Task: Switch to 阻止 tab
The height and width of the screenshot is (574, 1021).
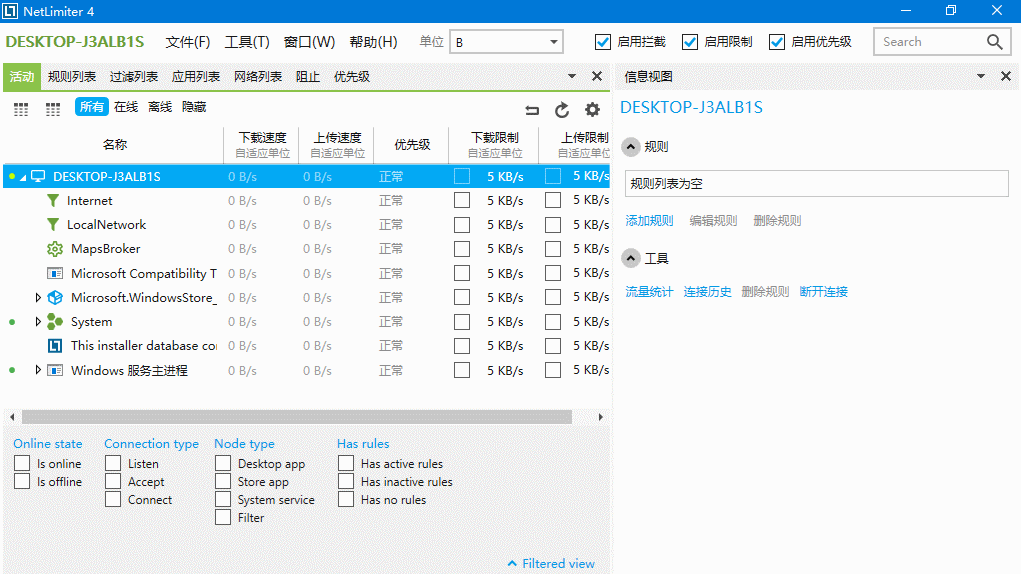Action: [x=307, y=77]
